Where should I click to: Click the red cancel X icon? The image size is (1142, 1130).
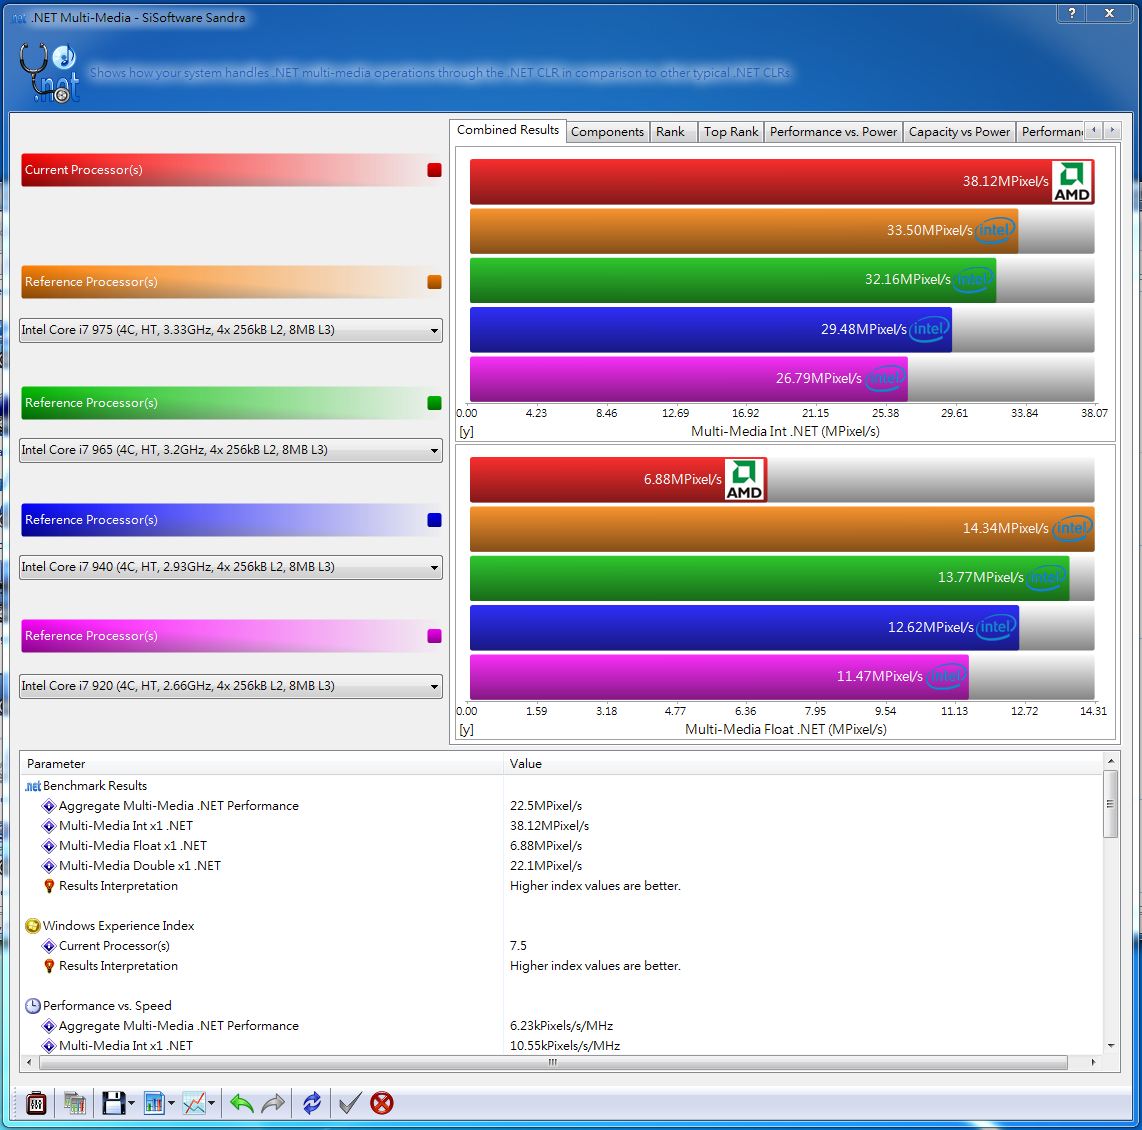tap(381, 1103)
